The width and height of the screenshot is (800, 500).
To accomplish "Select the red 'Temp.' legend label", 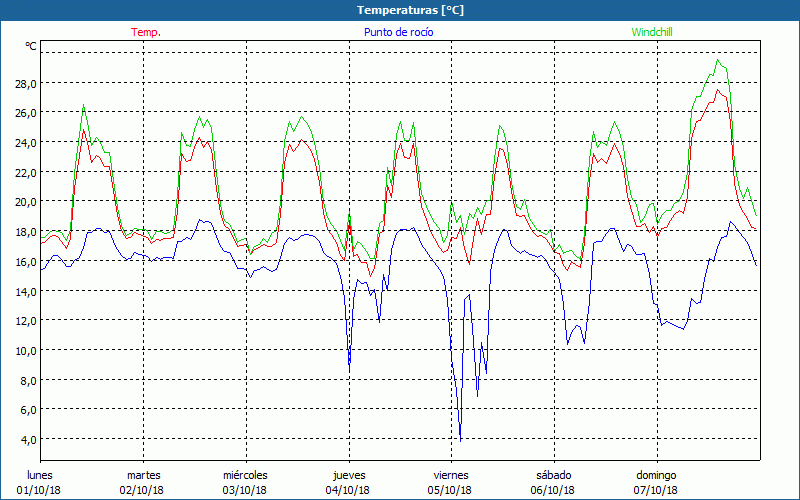I will [x=146, y=32].
